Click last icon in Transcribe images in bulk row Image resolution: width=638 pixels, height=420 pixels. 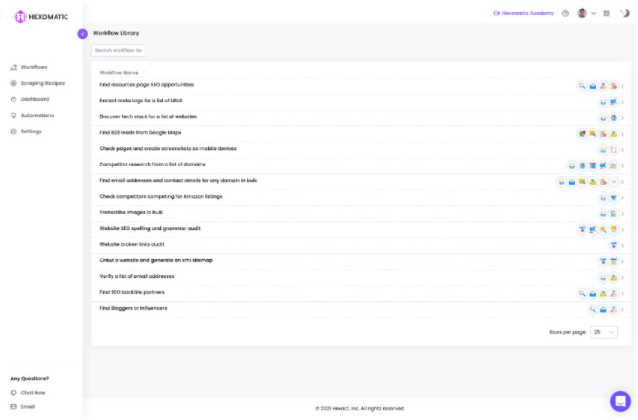613,214
